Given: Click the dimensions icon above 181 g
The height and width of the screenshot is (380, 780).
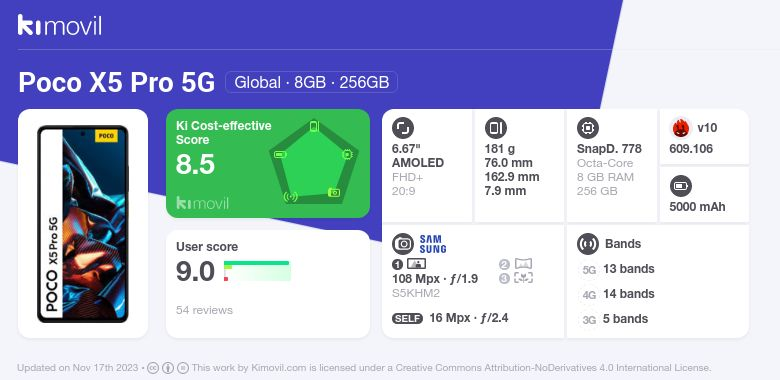Looking at the screenshot, I should 495,128.
